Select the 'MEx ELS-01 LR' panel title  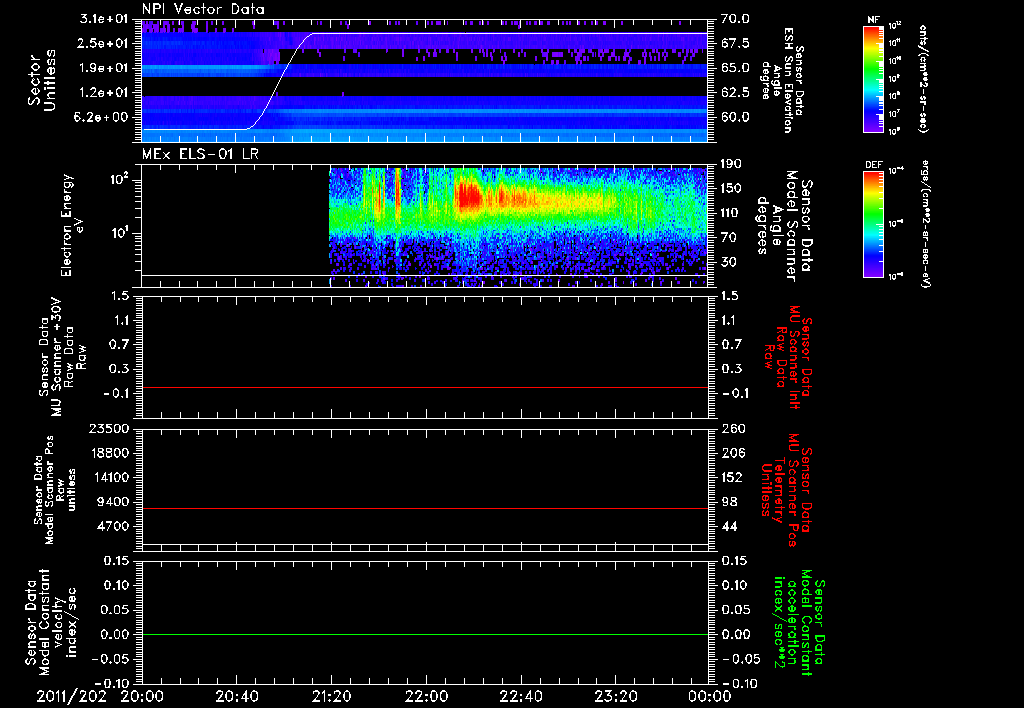(200, 154)
